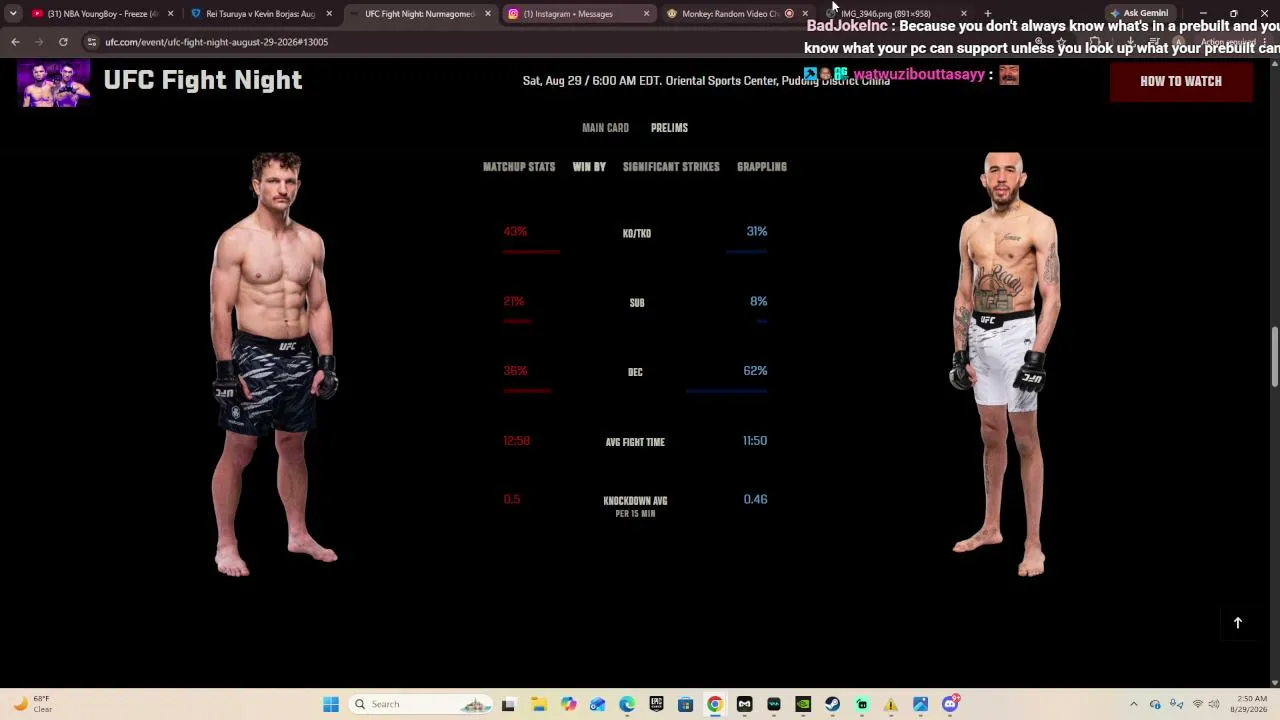Click the left fighter's 43% KO/TKO value

[x=515, y=232]
